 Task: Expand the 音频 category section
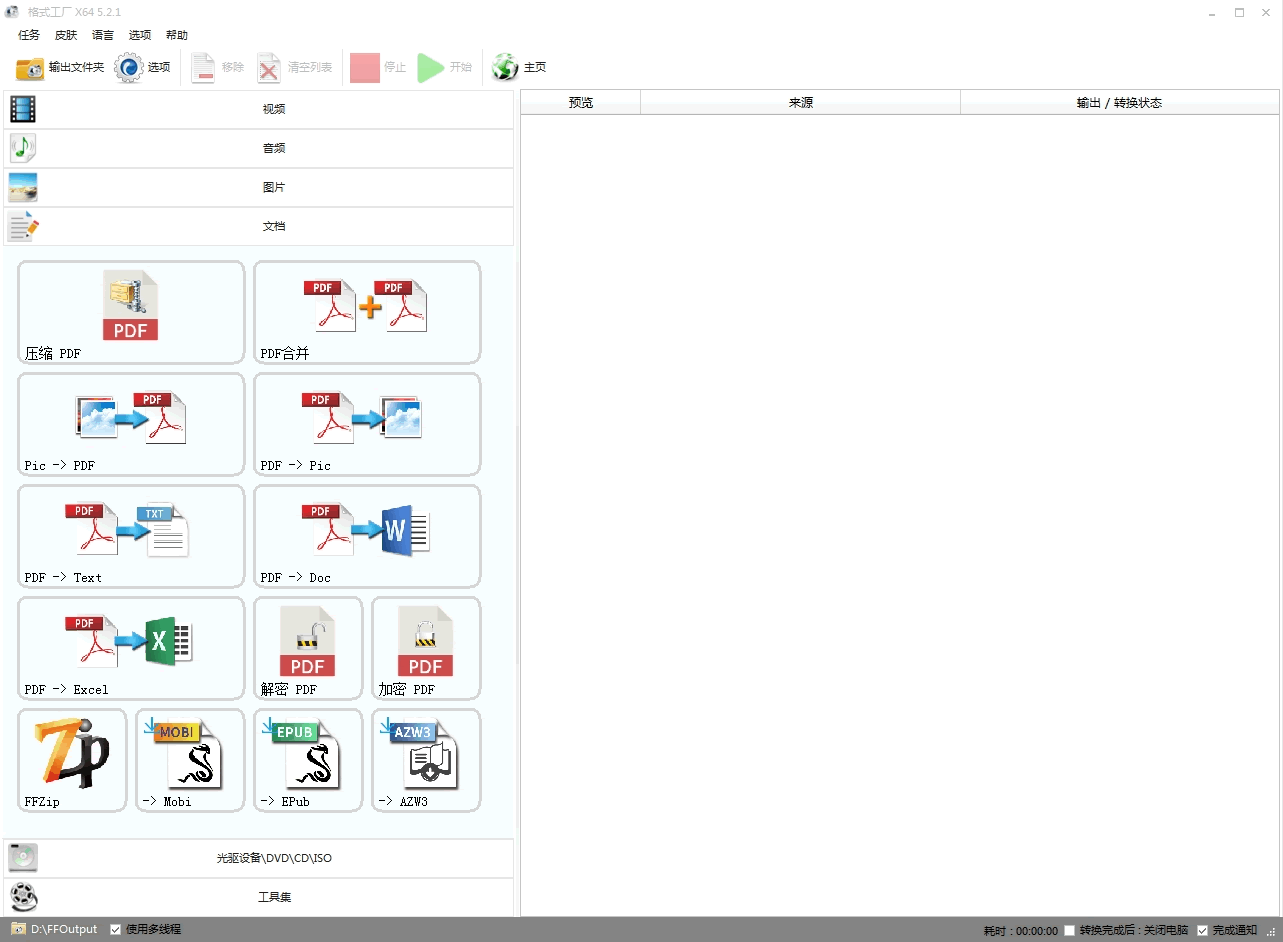[x=259, y=148]
